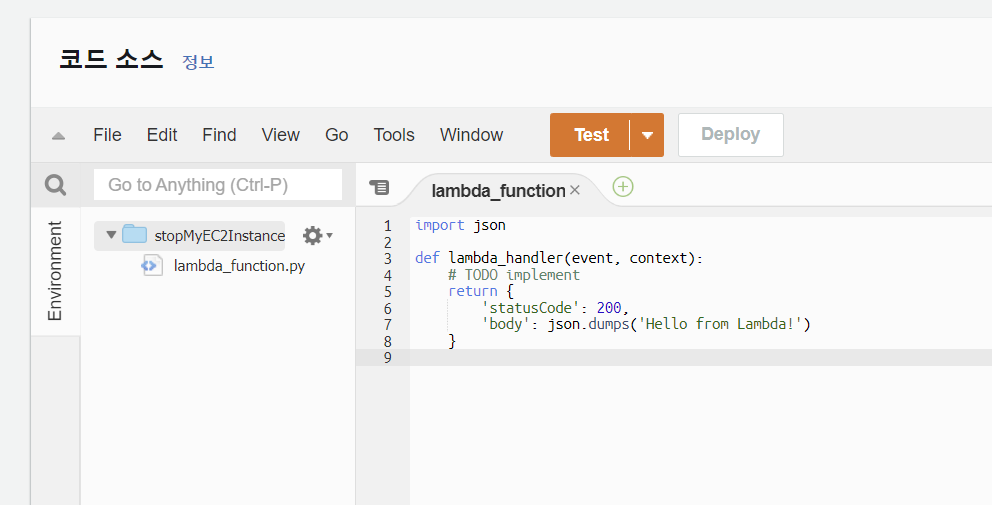Open the gear settings menu beside stopMyEC2Instance
Image resolution: width=992 pixels, height=505 pixels.
coord(318,235)
